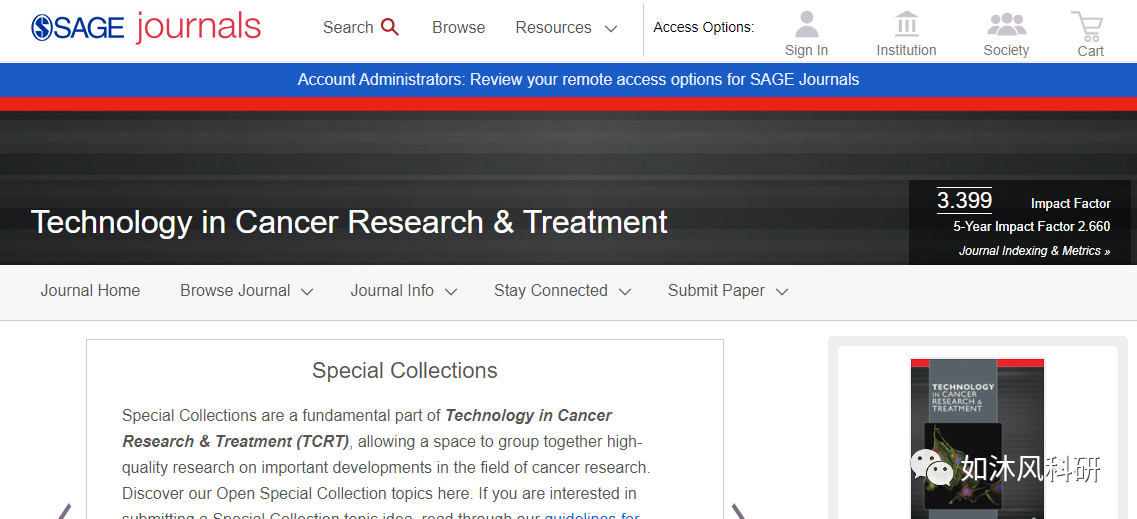
Task: Expand the Journal Info menu
Action: point(404,291)
